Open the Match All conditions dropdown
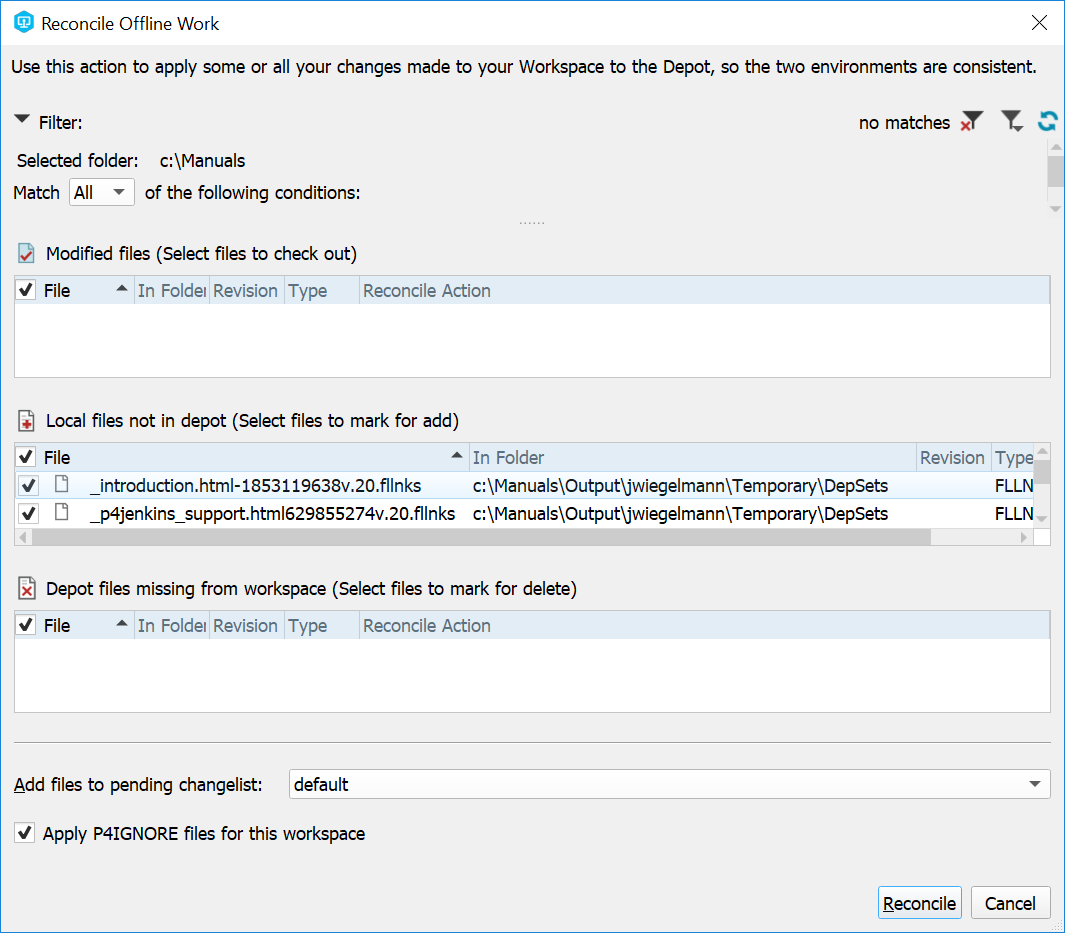The height and width of the screenshot is (933, 1065). [x=102, y=193]
